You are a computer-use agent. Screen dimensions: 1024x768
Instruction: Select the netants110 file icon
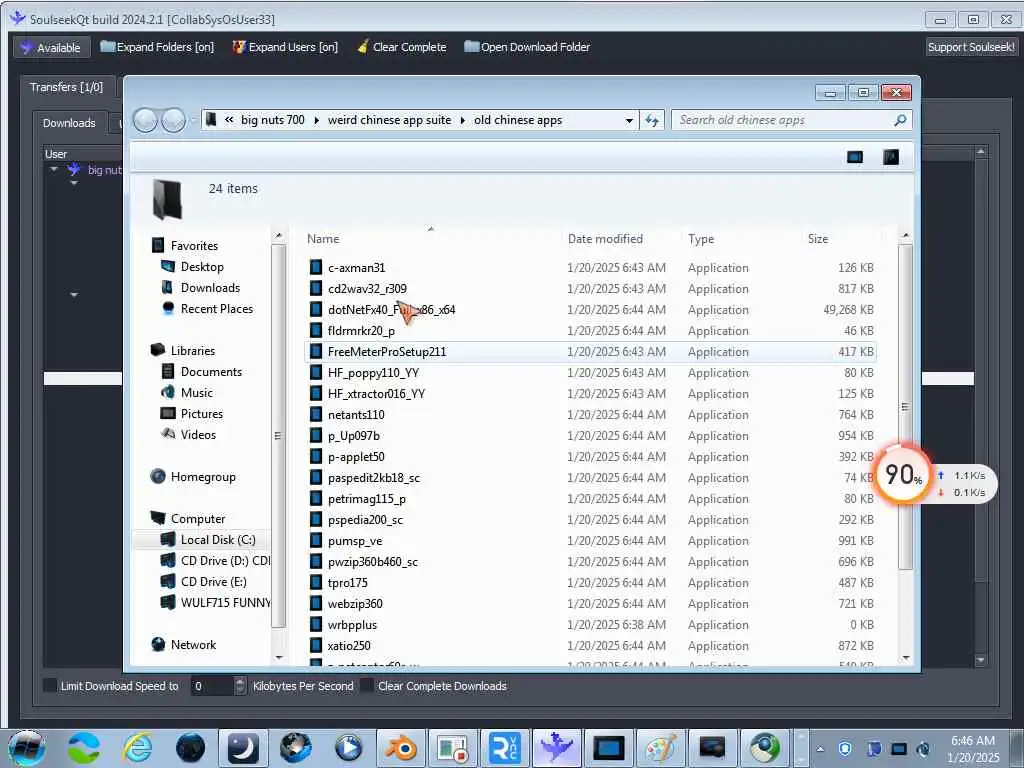point(316,414)
